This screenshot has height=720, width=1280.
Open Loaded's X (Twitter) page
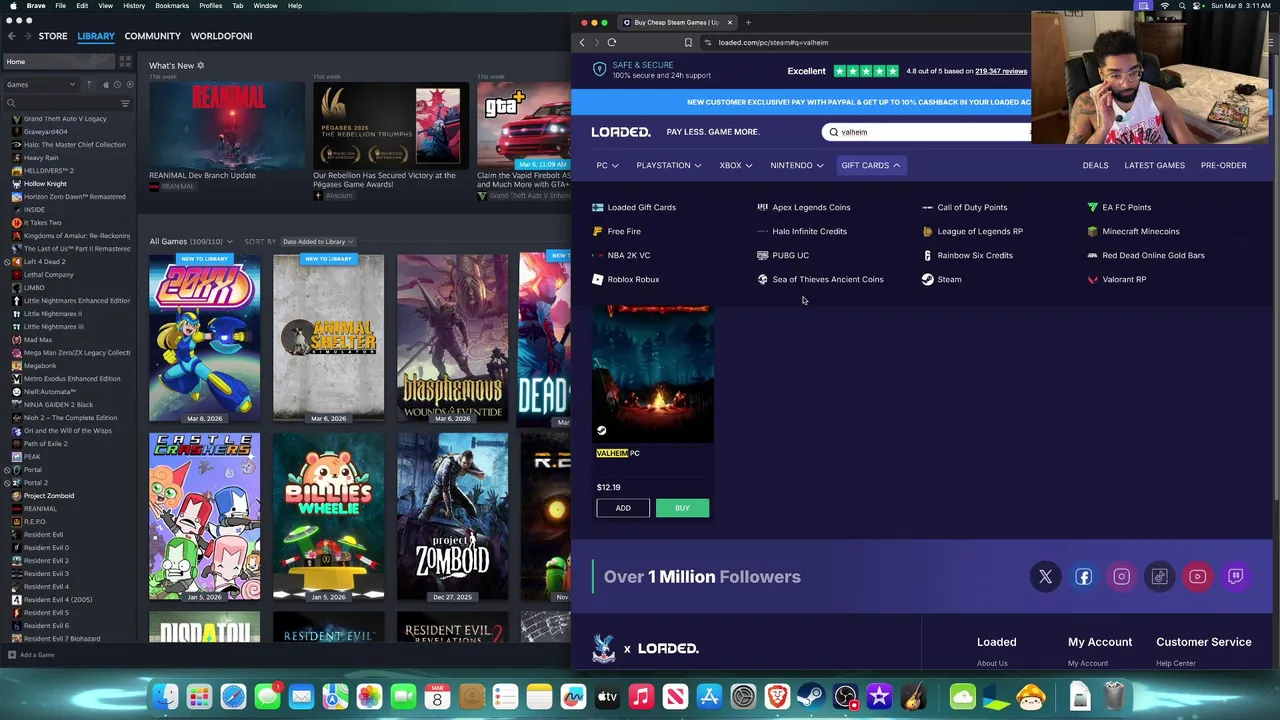click(x=1045, y=576)
